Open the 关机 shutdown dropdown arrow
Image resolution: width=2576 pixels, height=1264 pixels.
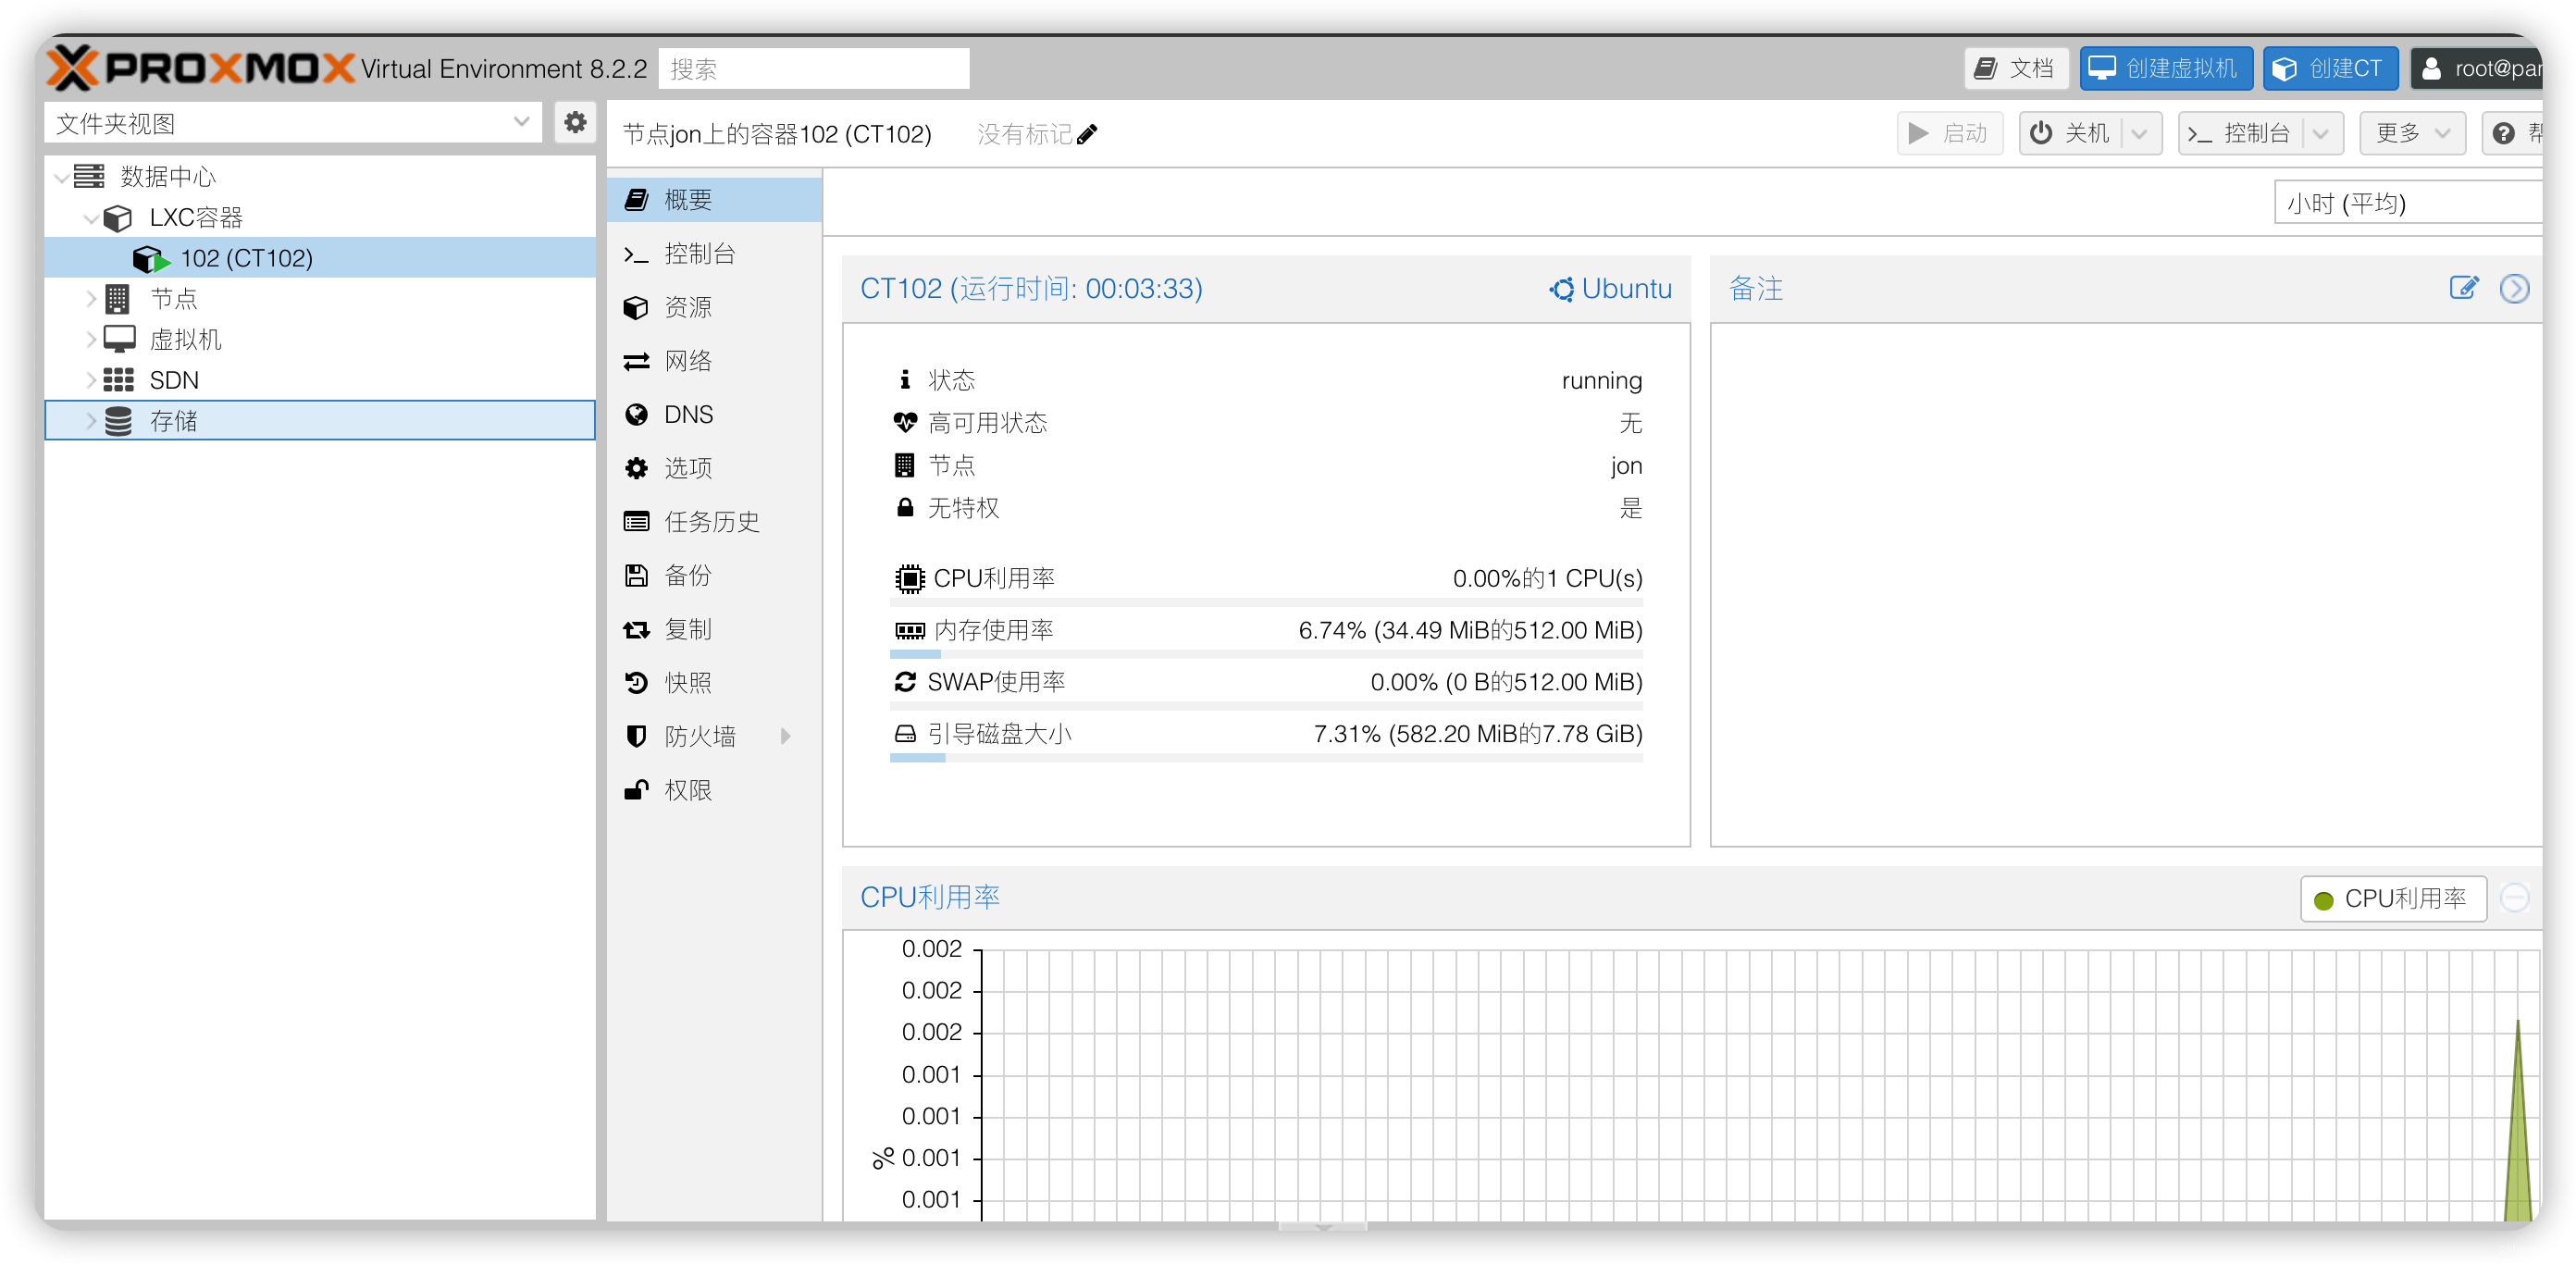pos(2139,133)
